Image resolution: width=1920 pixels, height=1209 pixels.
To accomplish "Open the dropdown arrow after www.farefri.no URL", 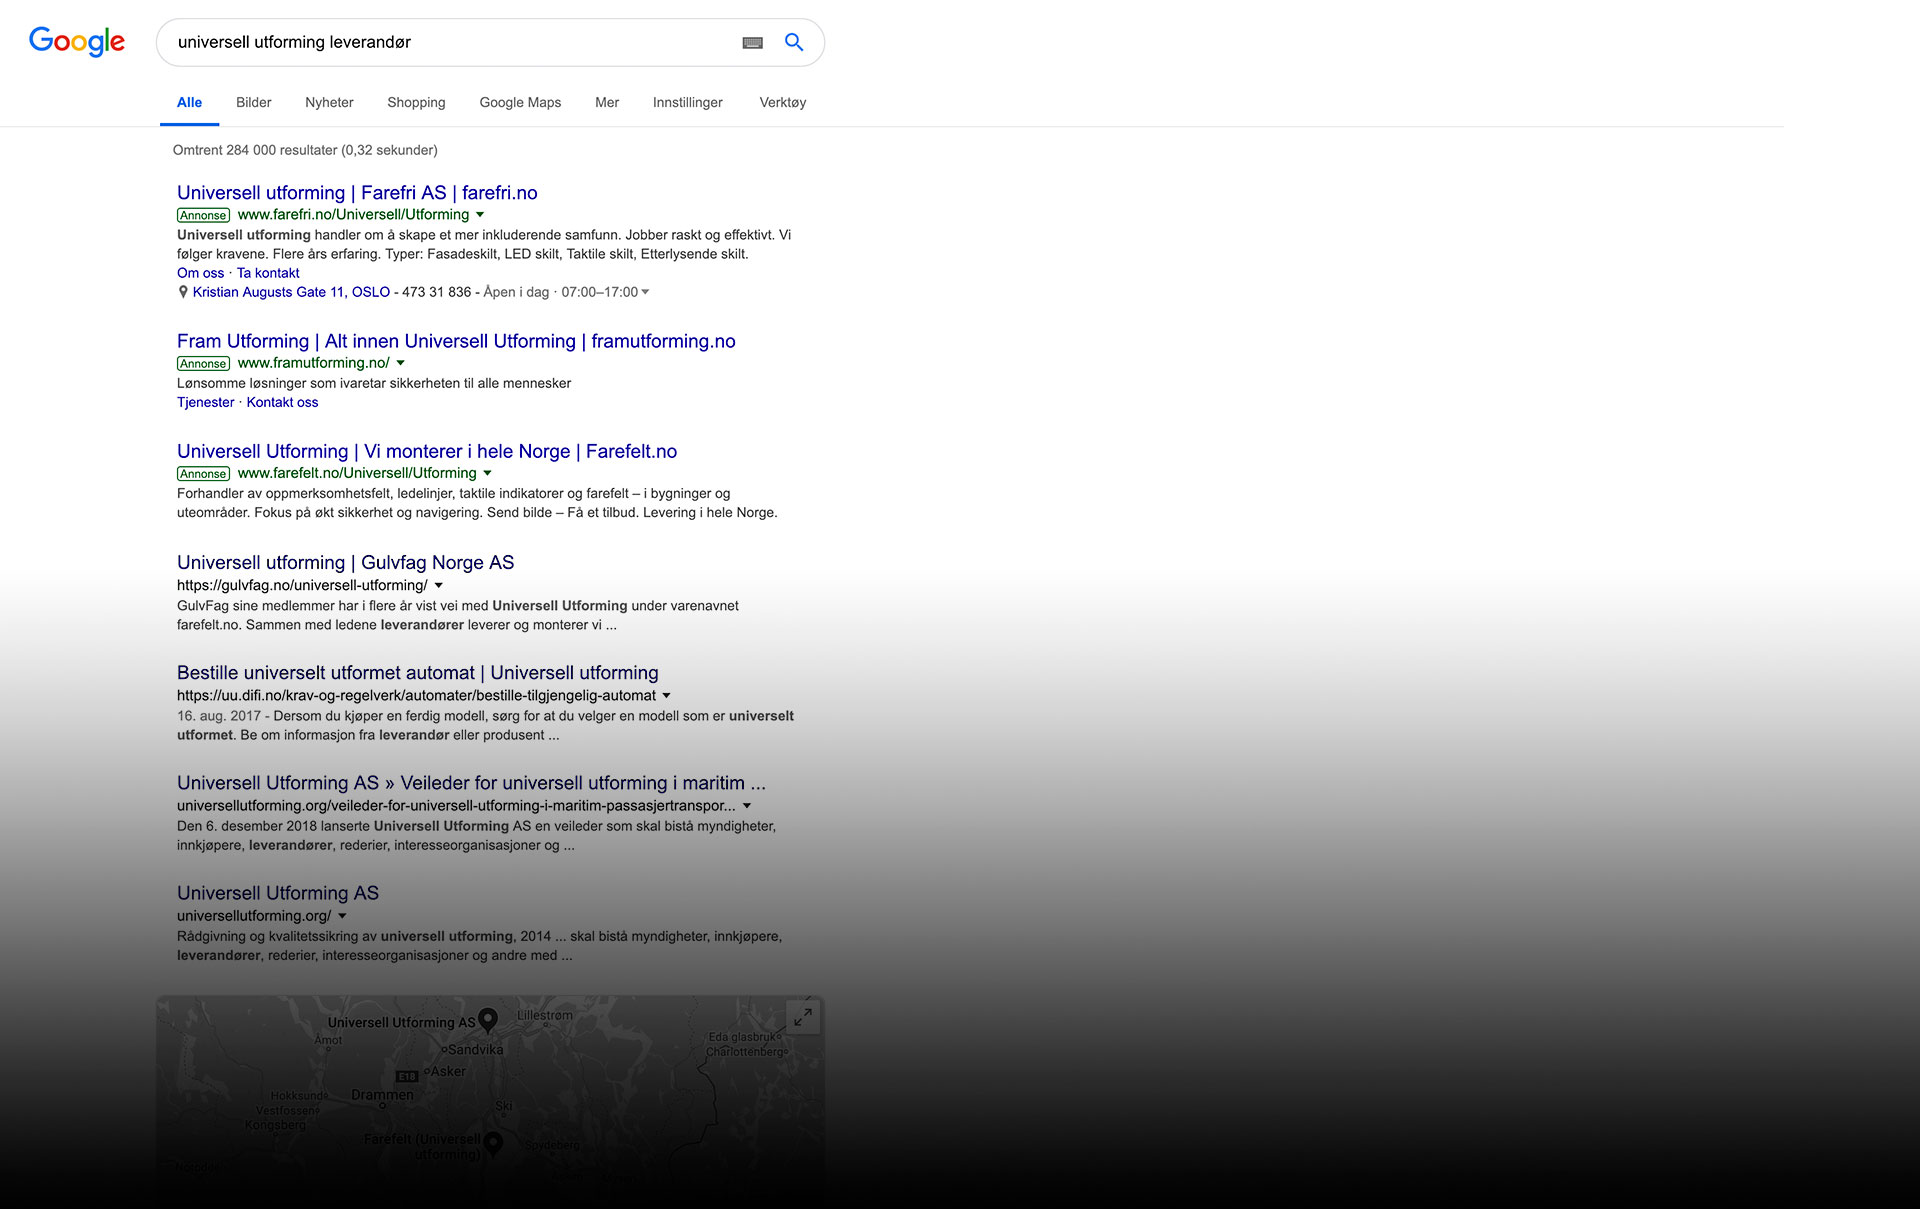I will 480,215.
